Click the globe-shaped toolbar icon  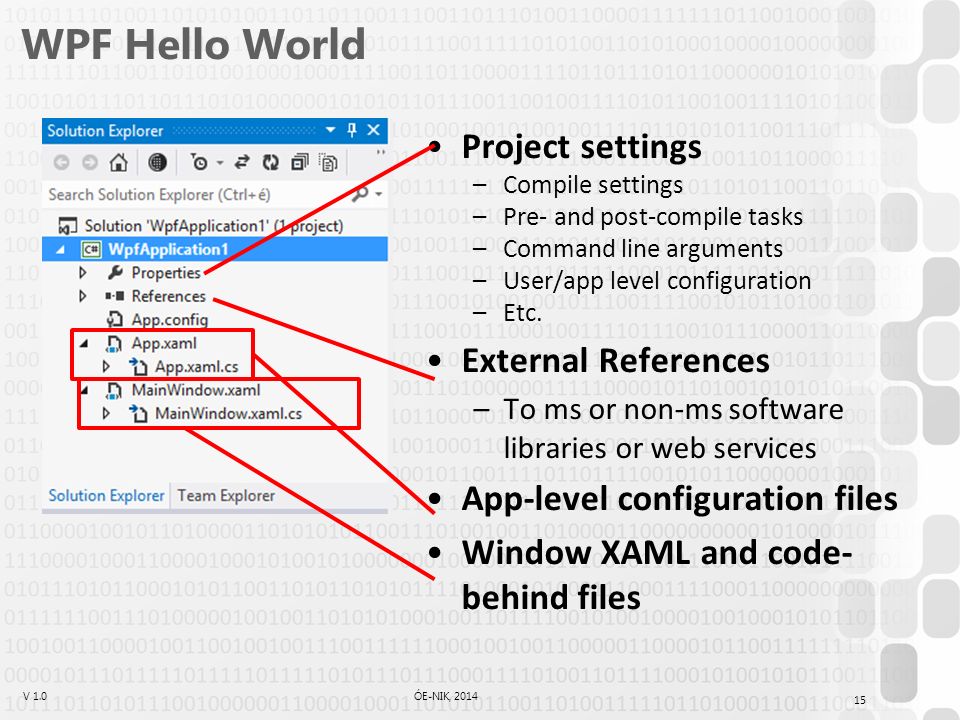157,162
